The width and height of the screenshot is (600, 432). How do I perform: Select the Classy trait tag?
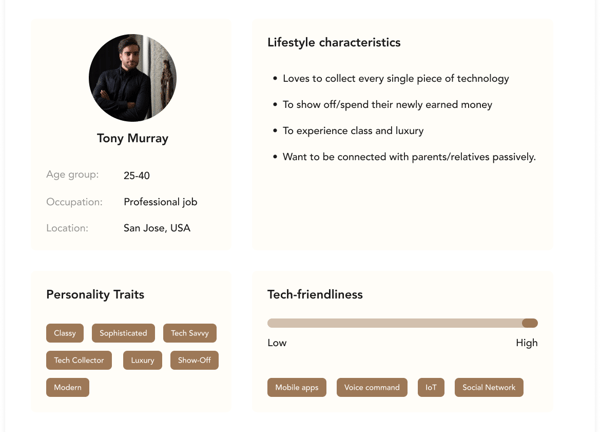coord(65,333)
